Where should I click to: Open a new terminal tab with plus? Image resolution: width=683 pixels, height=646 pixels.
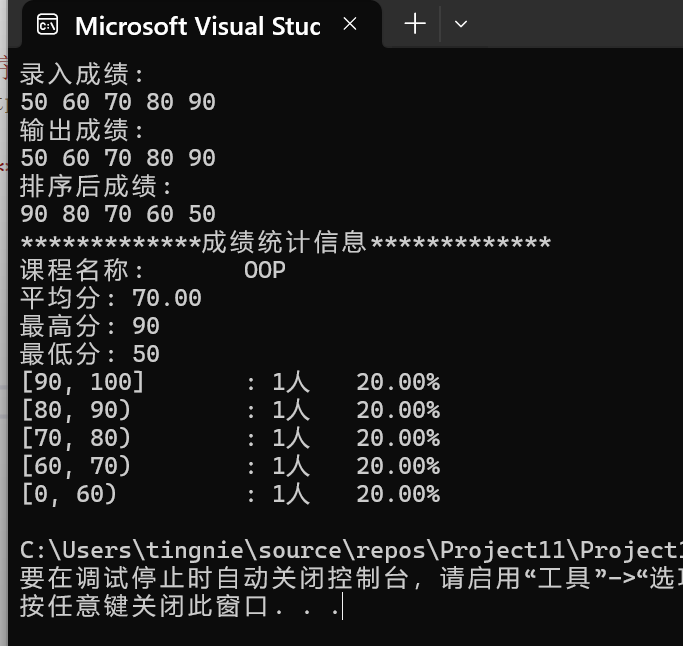pyautogui.click(x=415, y=24)
